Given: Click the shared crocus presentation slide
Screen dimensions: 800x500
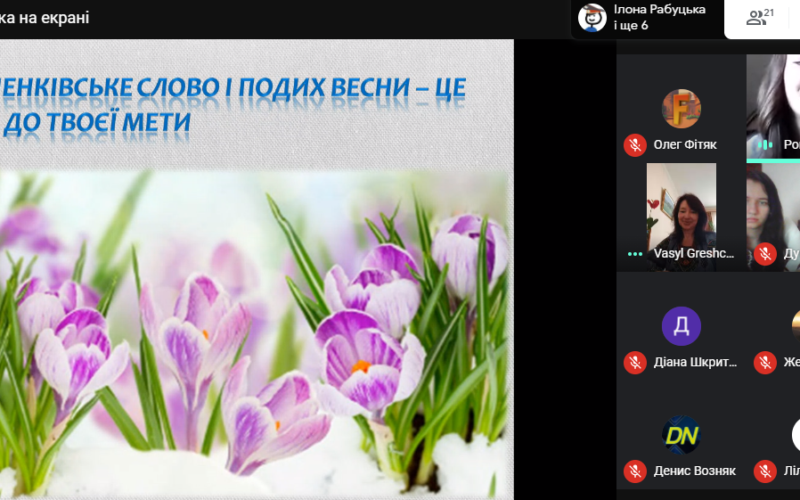Looking at the screenshot, I should 256,300.
